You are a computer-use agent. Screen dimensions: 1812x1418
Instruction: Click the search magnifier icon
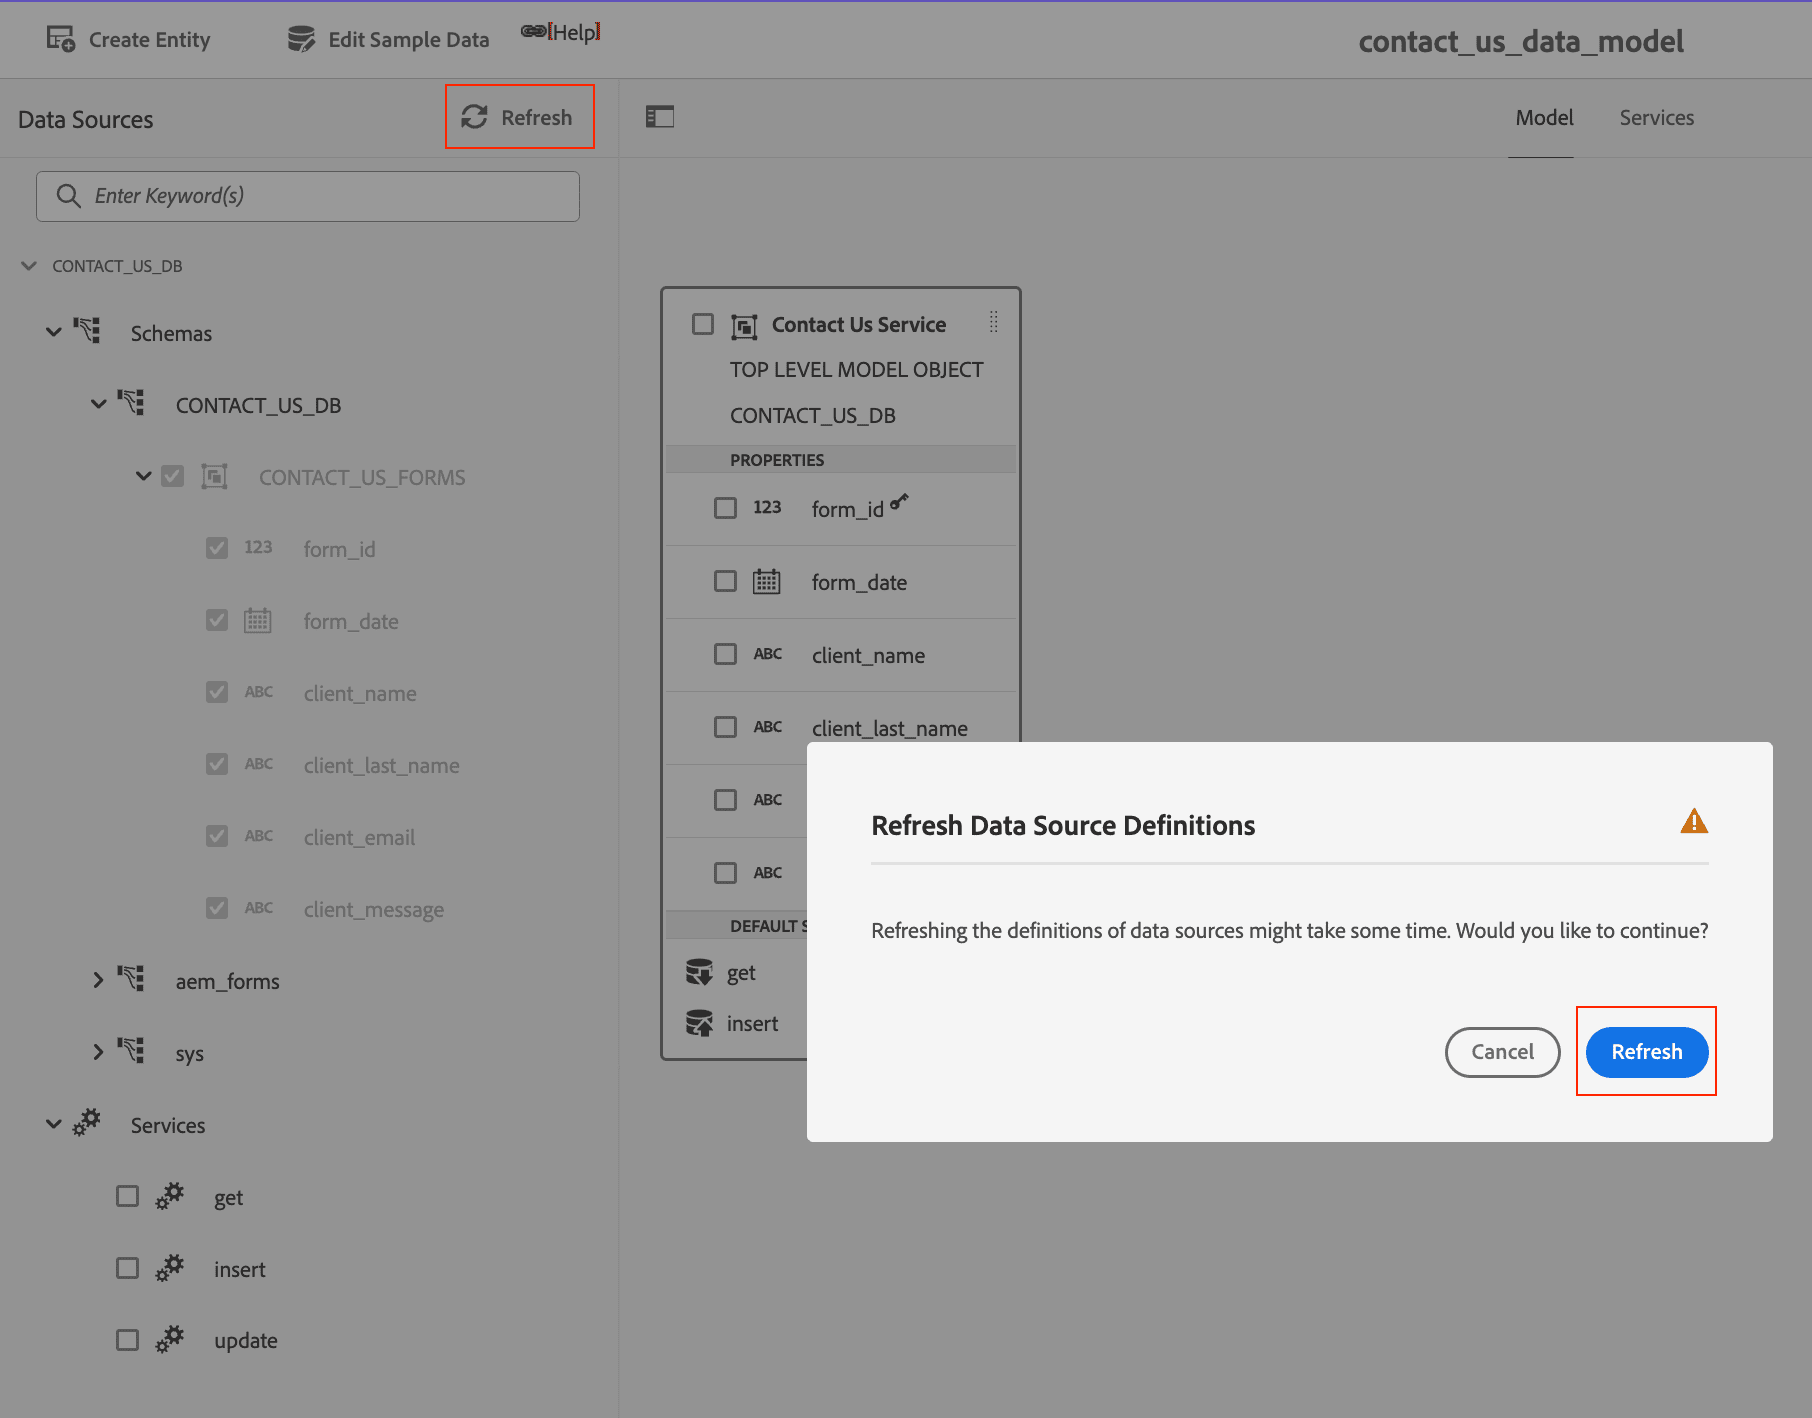click(x=68, y=196)
